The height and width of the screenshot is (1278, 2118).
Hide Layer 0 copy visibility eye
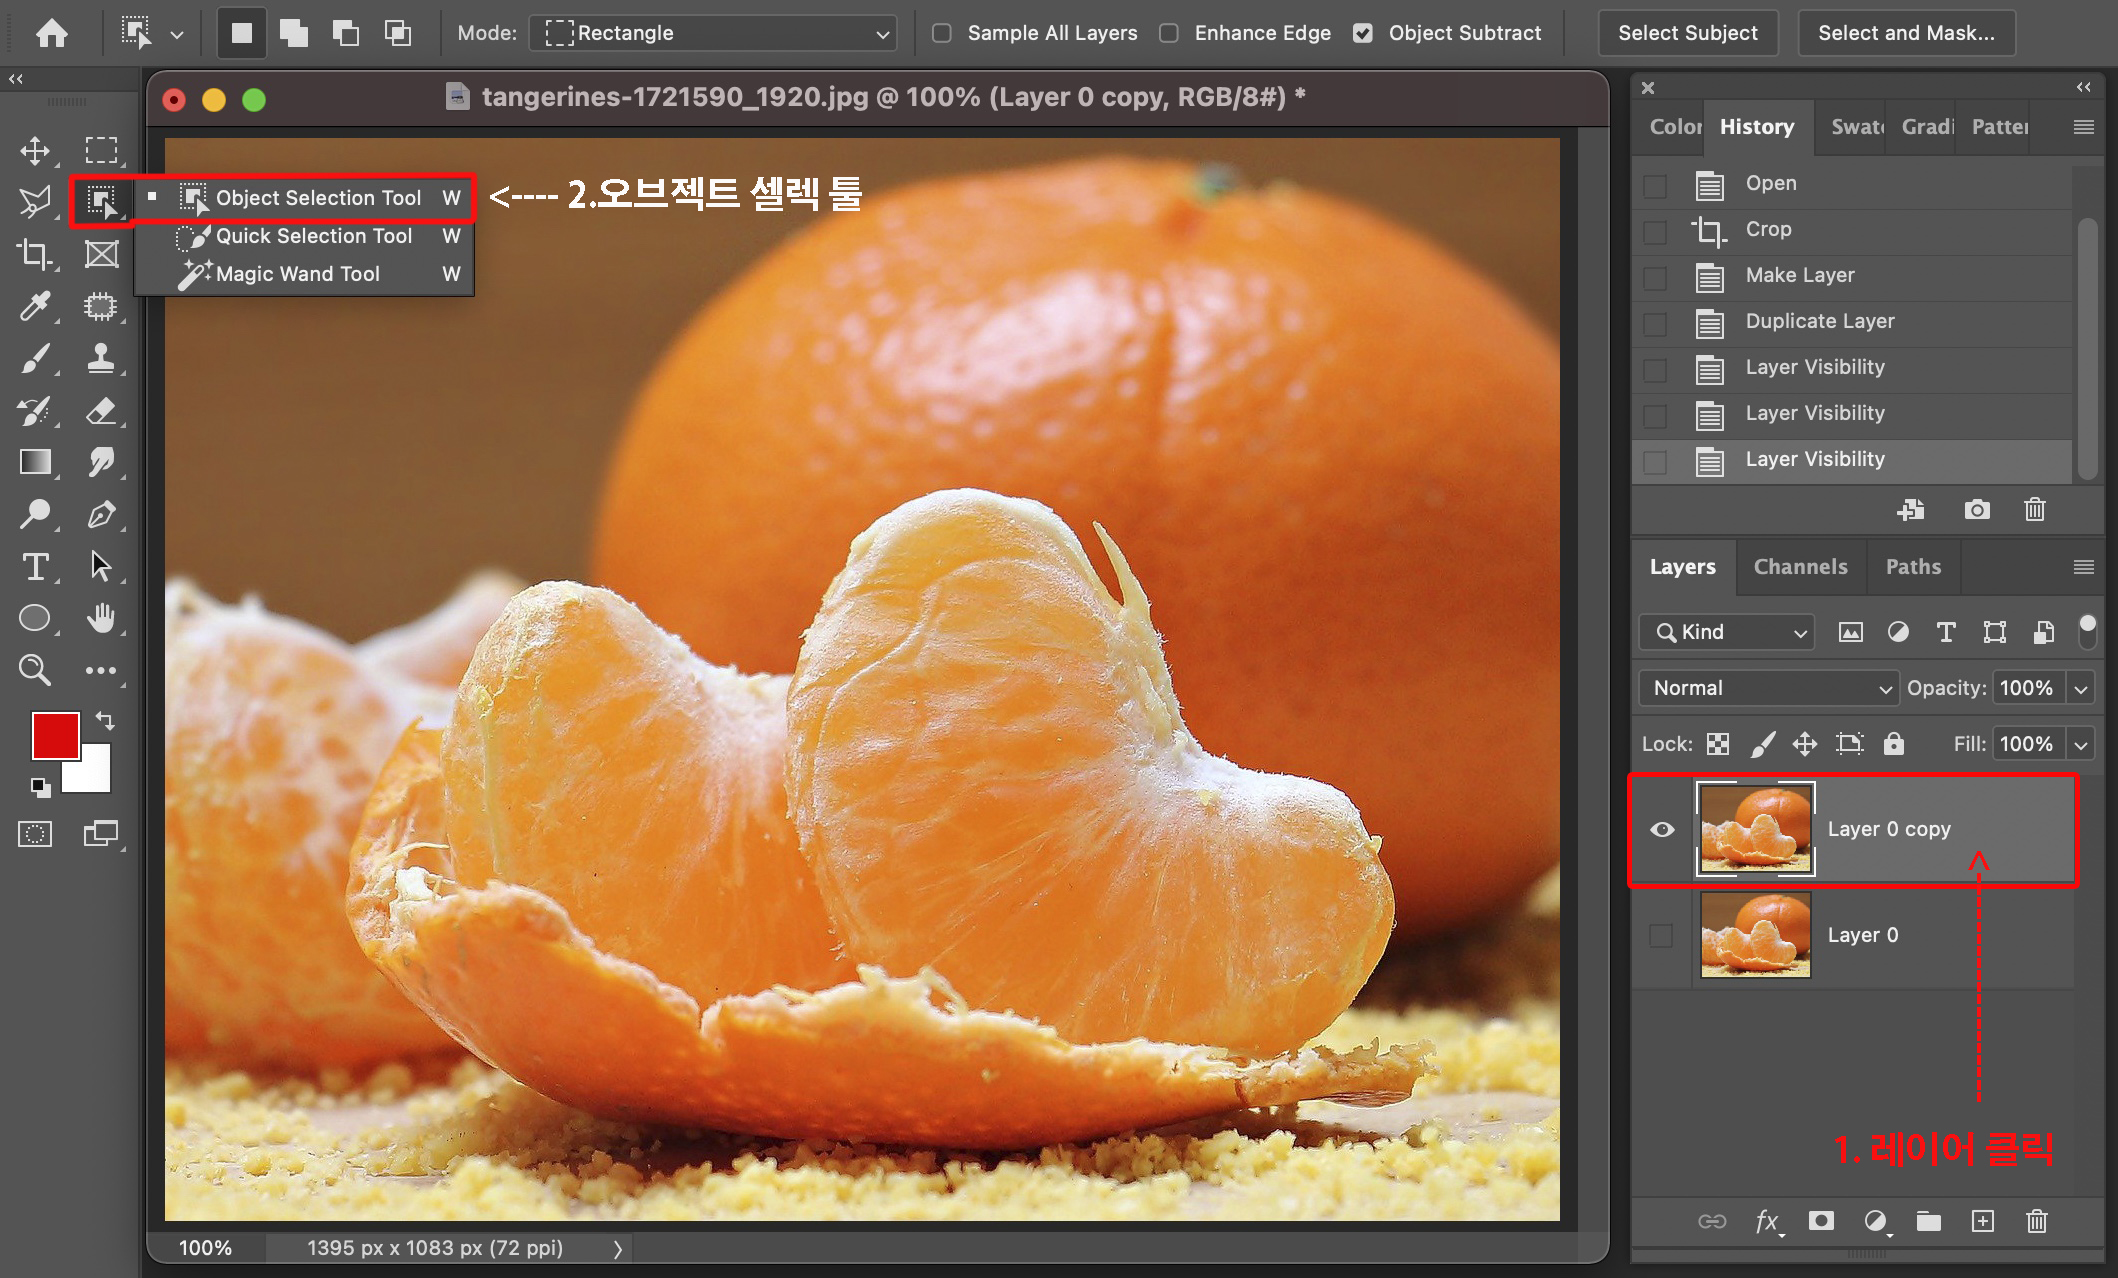(1662, 829)
